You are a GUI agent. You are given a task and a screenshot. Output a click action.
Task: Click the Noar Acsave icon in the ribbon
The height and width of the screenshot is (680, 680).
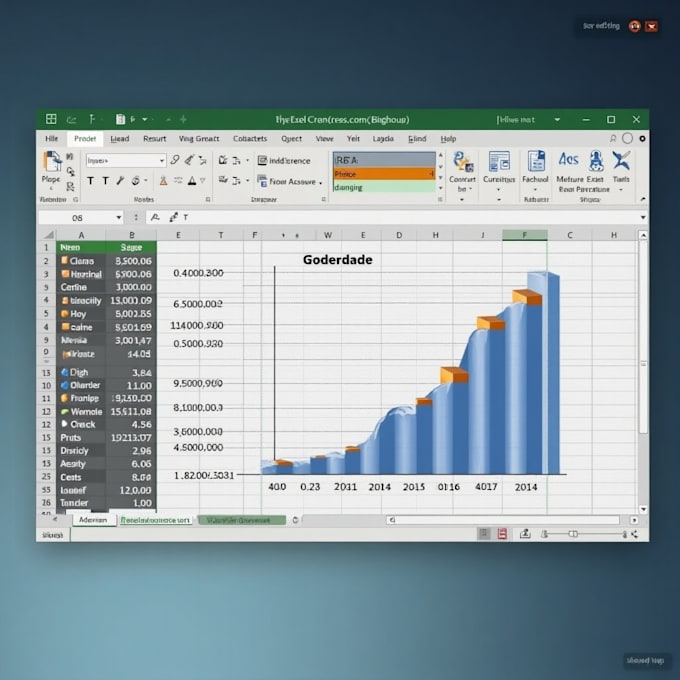tap(262, 181)
